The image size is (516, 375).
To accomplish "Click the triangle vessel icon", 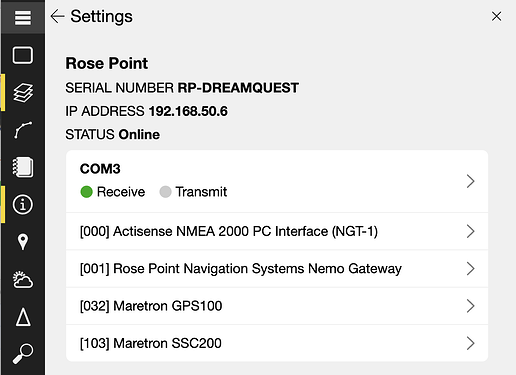I will (x=23, y=317).
